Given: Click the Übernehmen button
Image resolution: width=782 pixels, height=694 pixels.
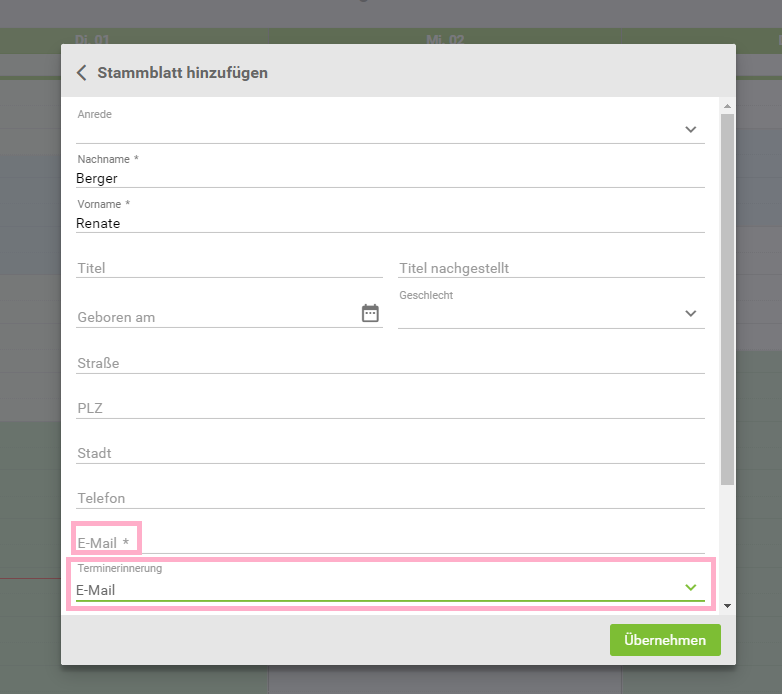Looking at the screenshot, I should click(665, 640).
